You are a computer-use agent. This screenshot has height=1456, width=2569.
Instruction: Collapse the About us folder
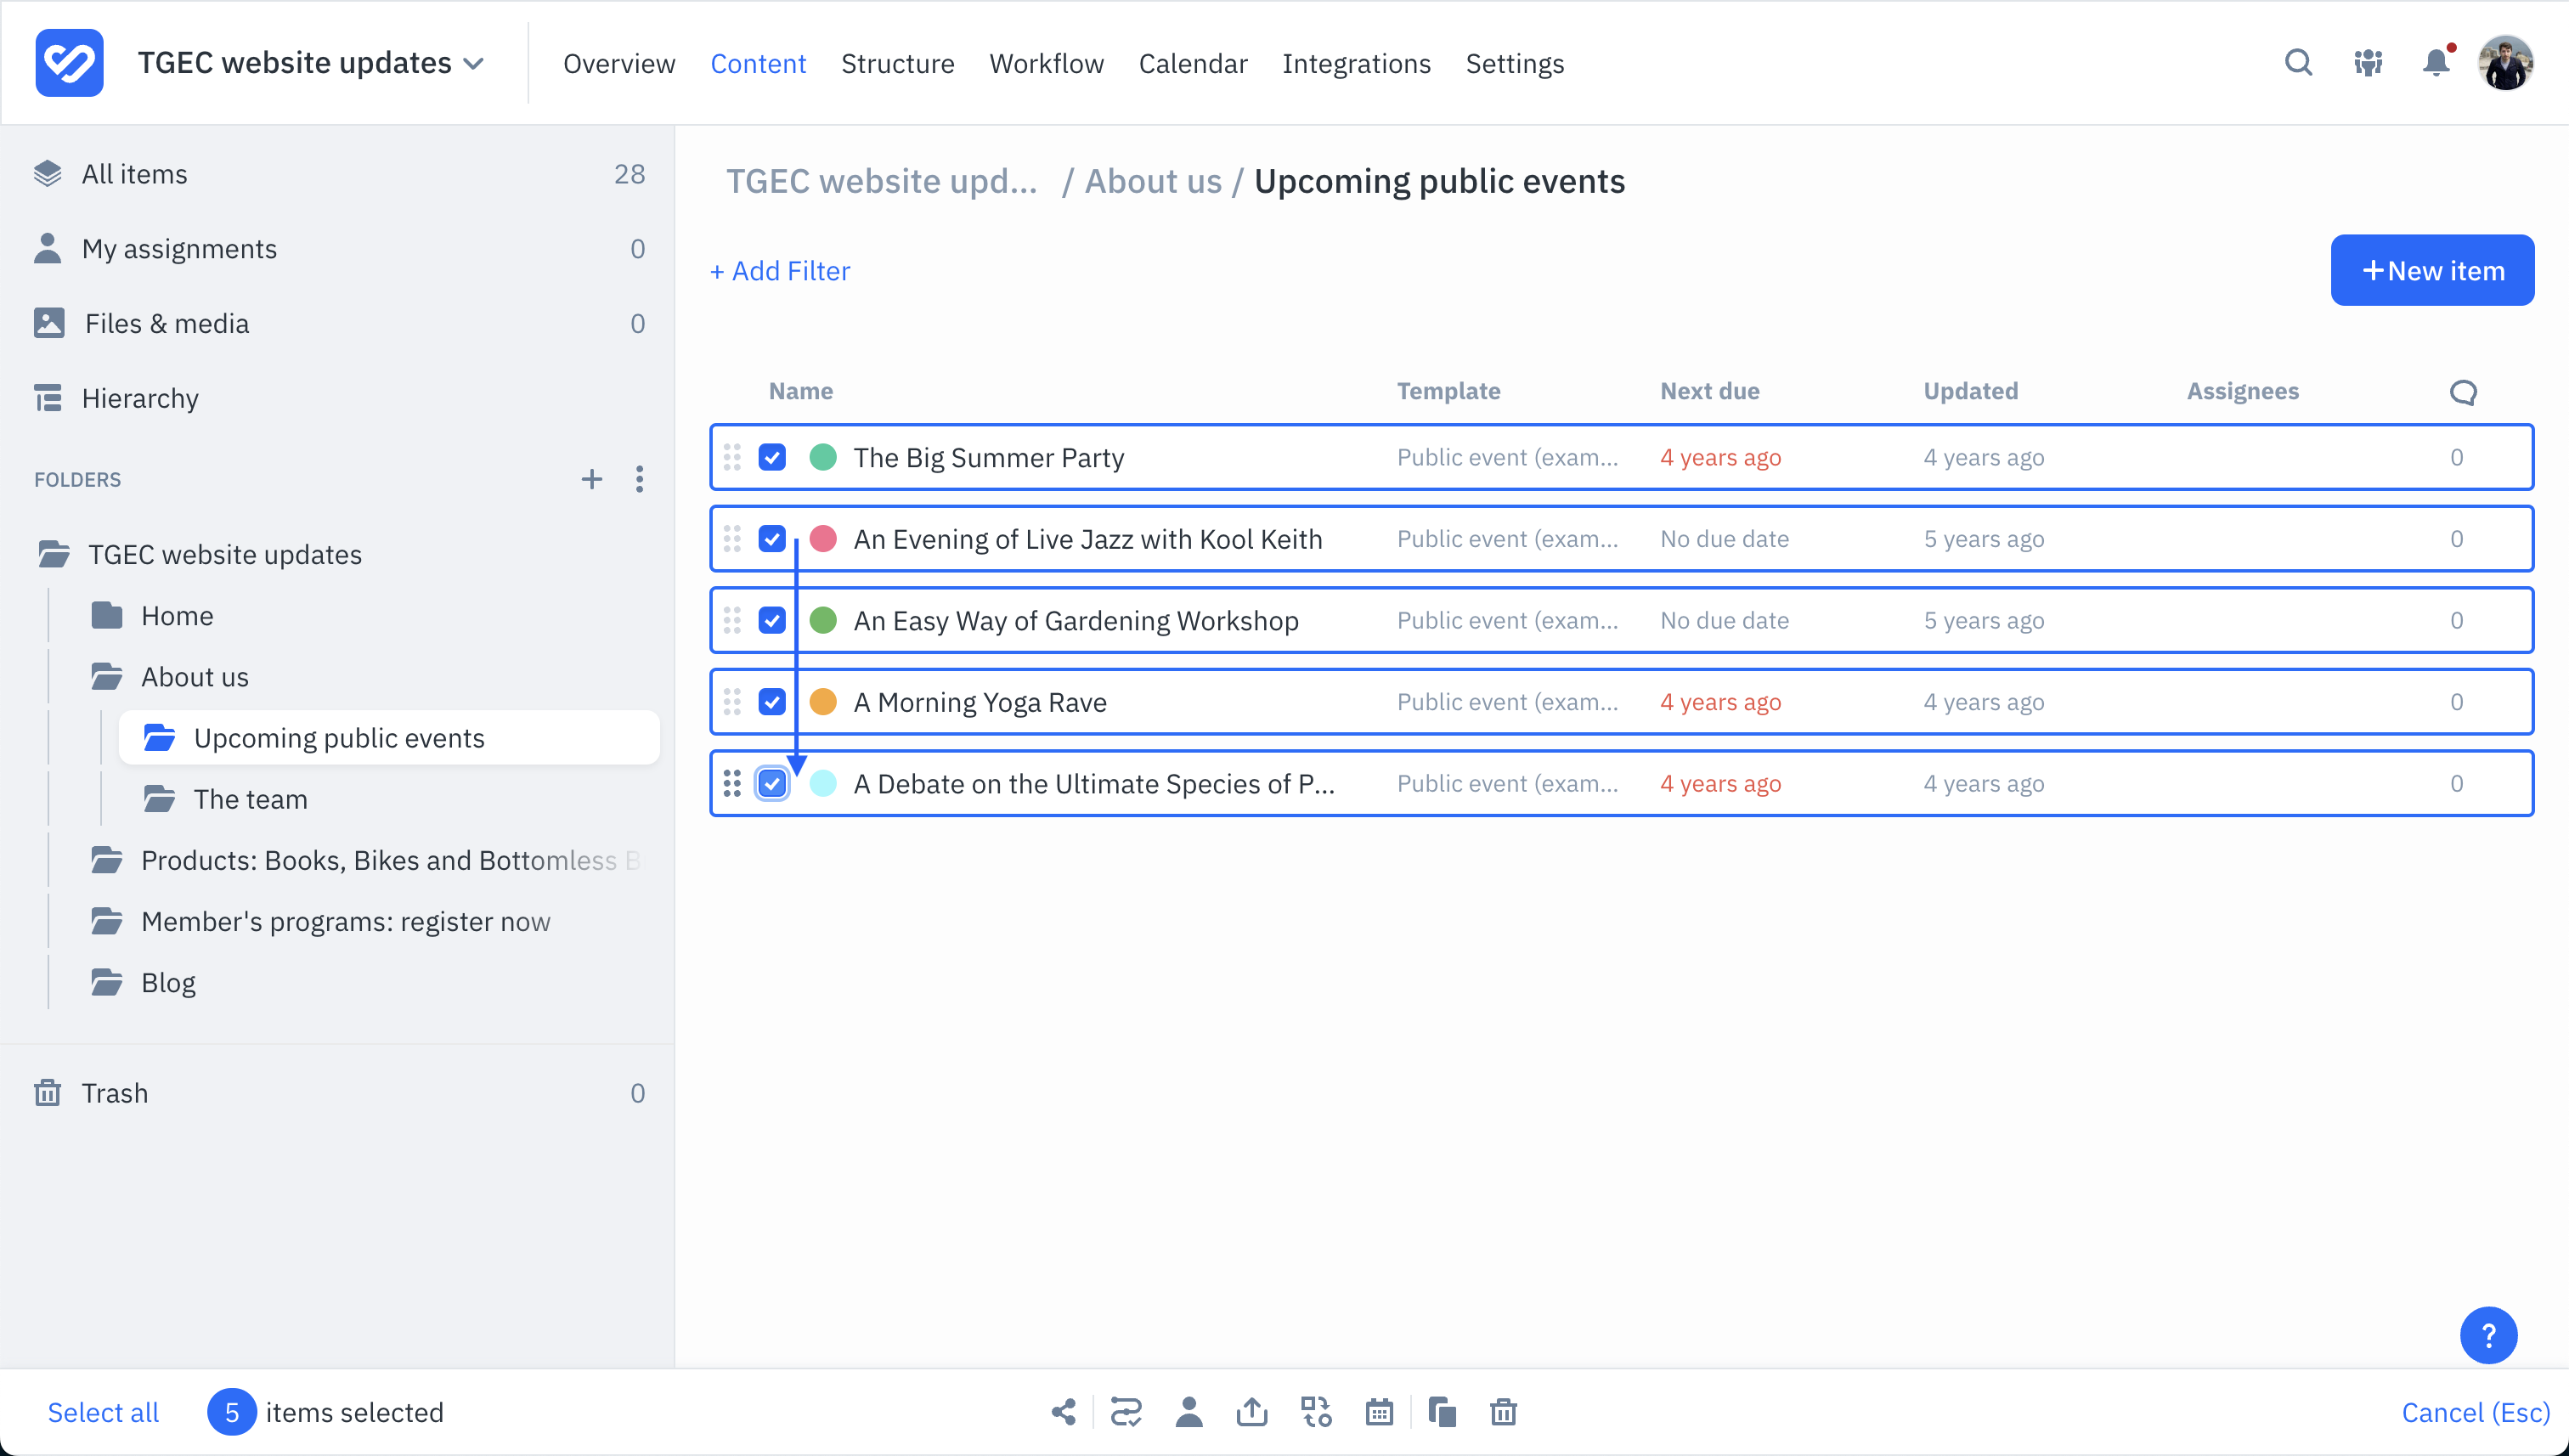coord(106,677)
